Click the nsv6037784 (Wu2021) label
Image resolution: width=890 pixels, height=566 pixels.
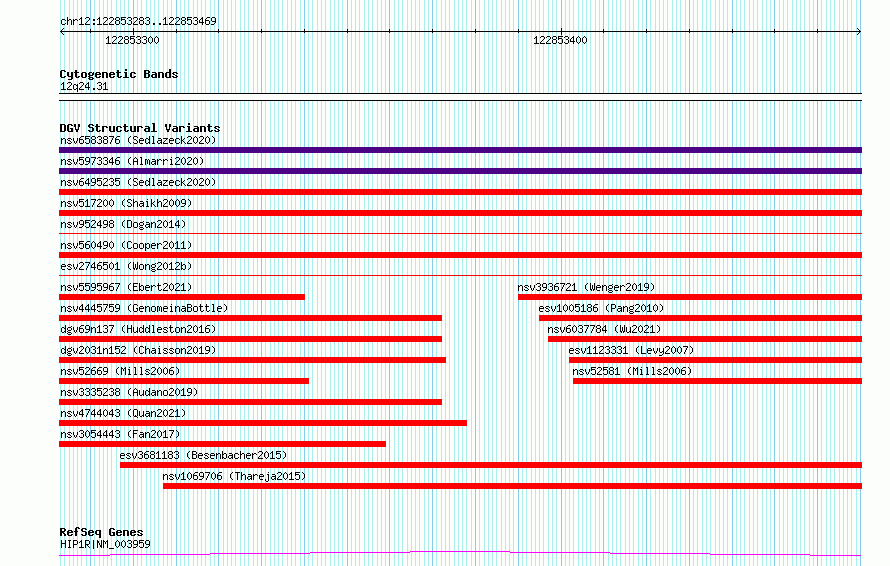click(604, 329)
